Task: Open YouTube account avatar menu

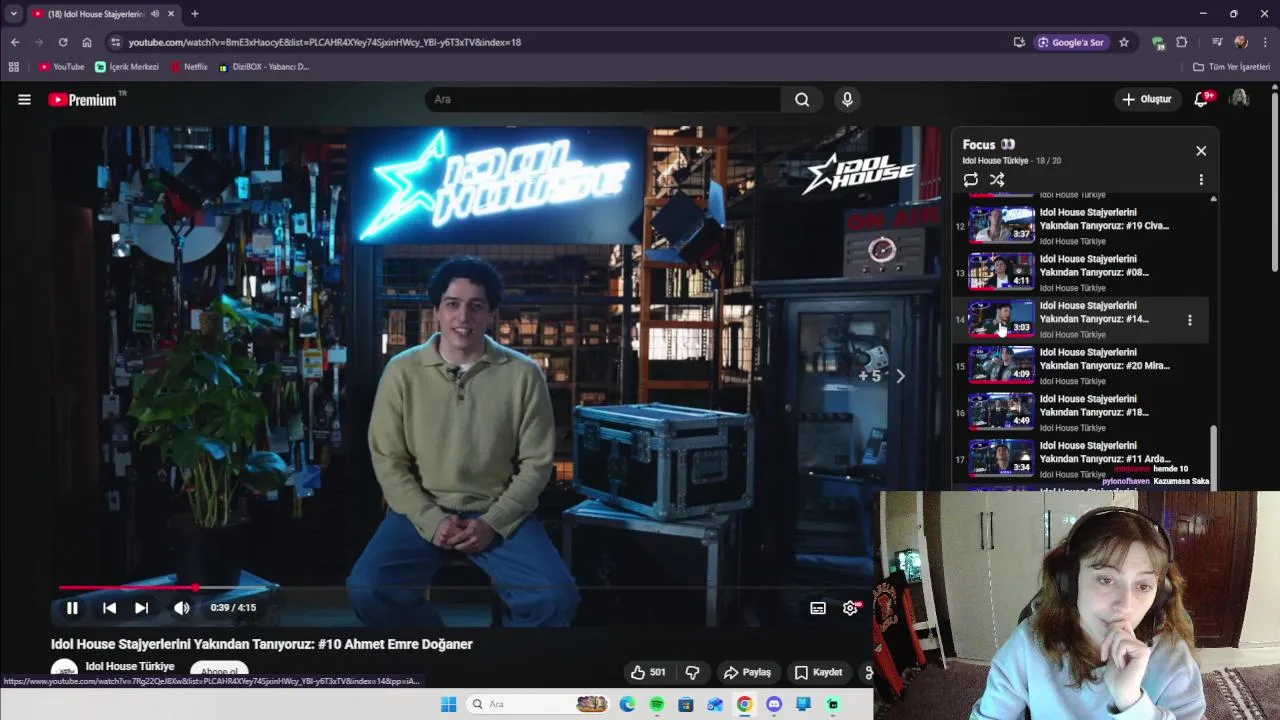Action: (1239, 98)
